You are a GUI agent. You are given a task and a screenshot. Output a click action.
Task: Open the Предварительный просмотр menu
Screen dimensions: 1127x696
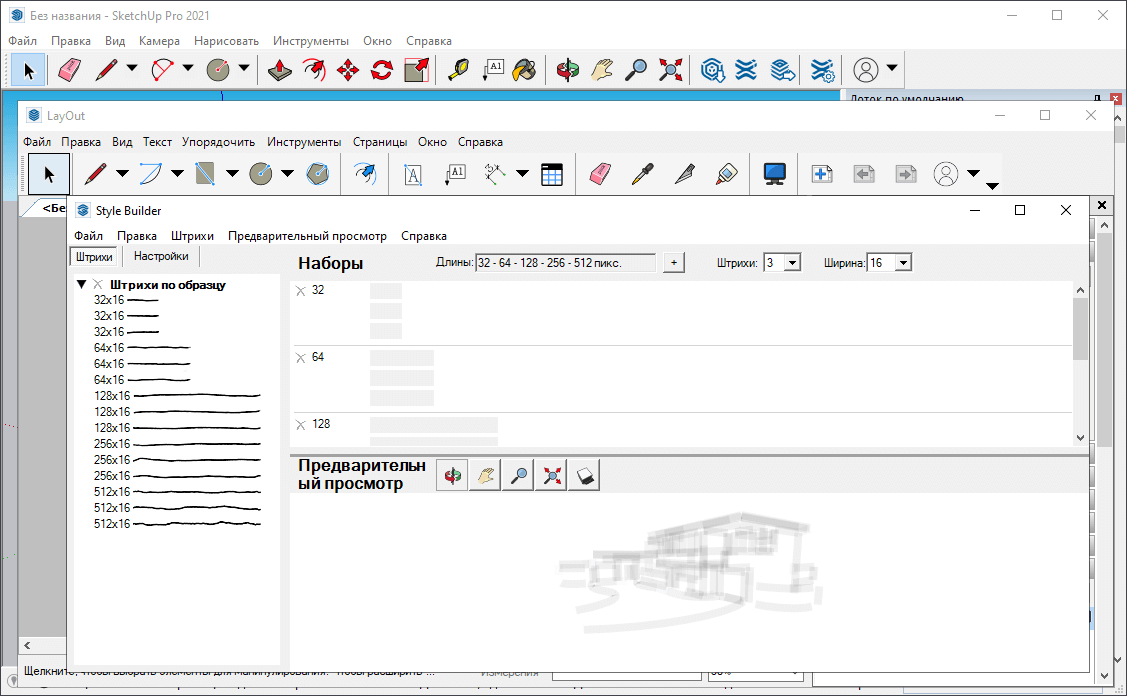tap(307, 236)
